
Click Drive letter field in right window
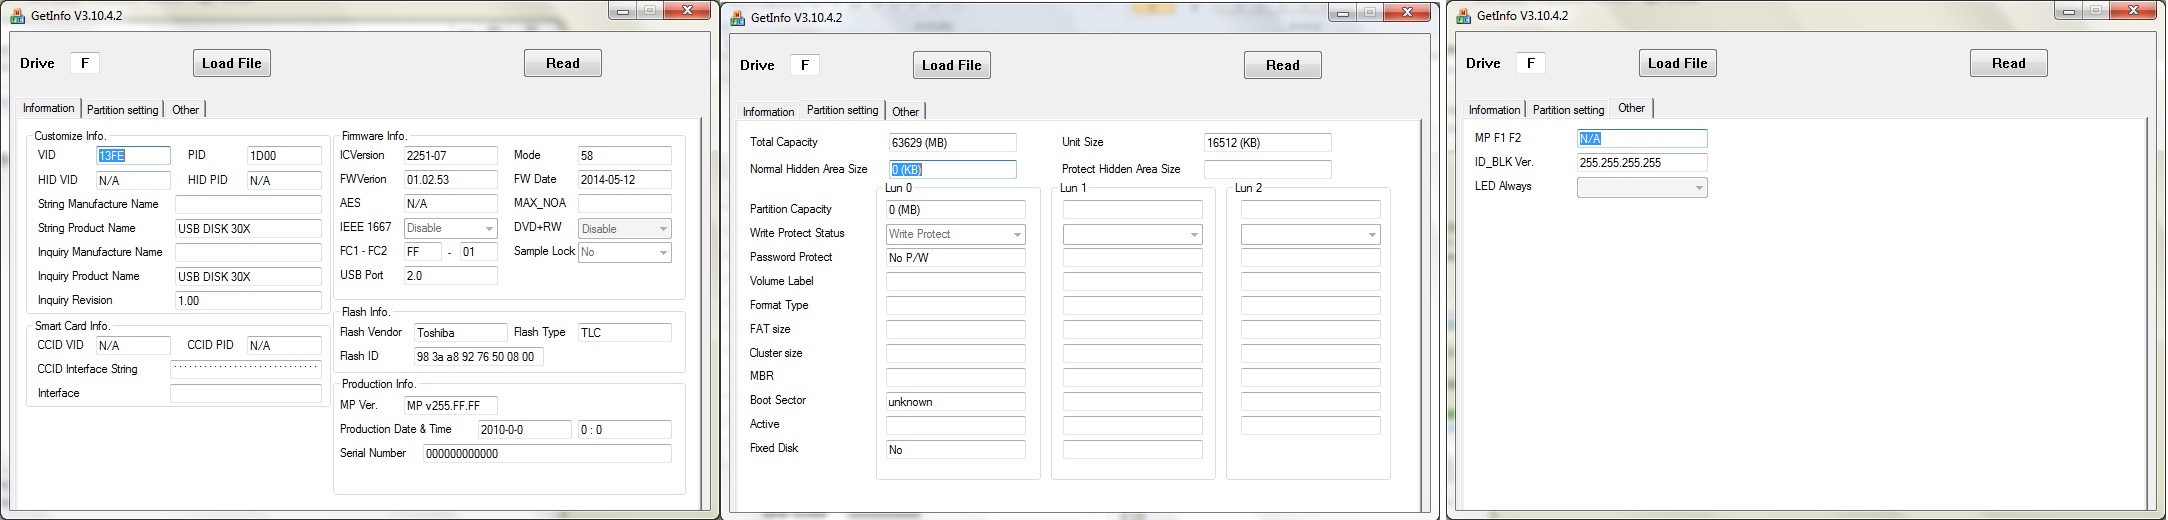tap(1531, 63)
